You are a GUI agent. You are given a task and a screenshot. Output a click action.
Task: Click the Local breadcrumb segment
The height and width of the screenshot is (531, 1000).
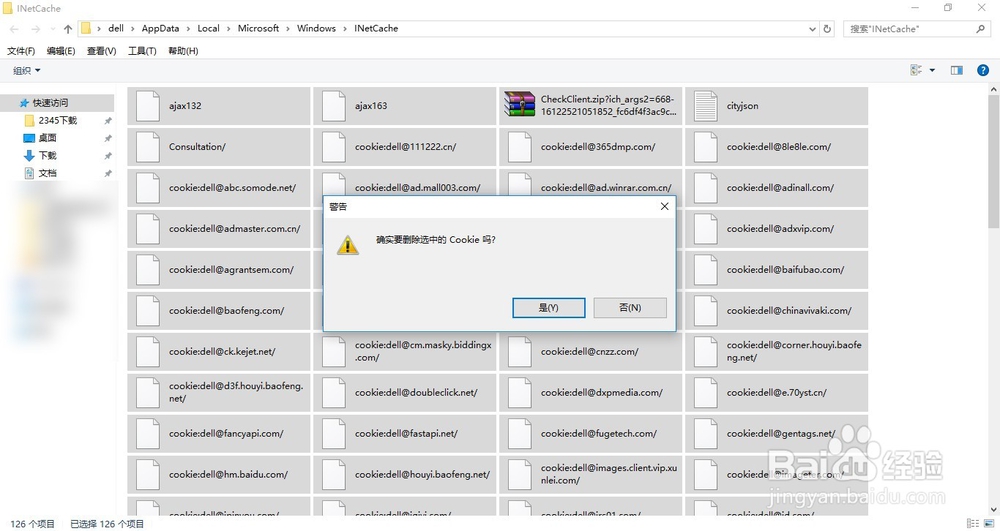click(209, 29)
